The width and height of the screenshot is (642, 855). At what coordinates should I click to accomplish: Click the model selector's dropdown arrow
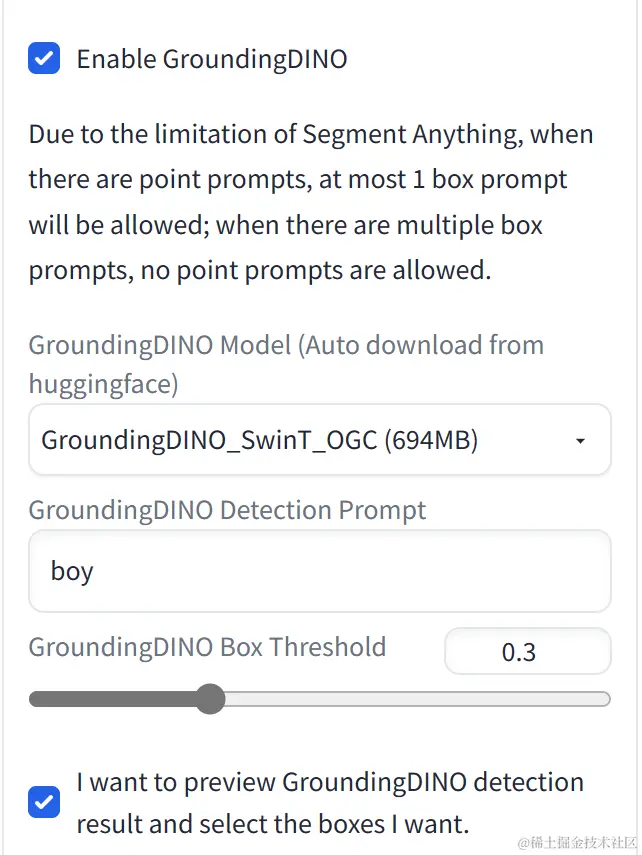(580, 440)
